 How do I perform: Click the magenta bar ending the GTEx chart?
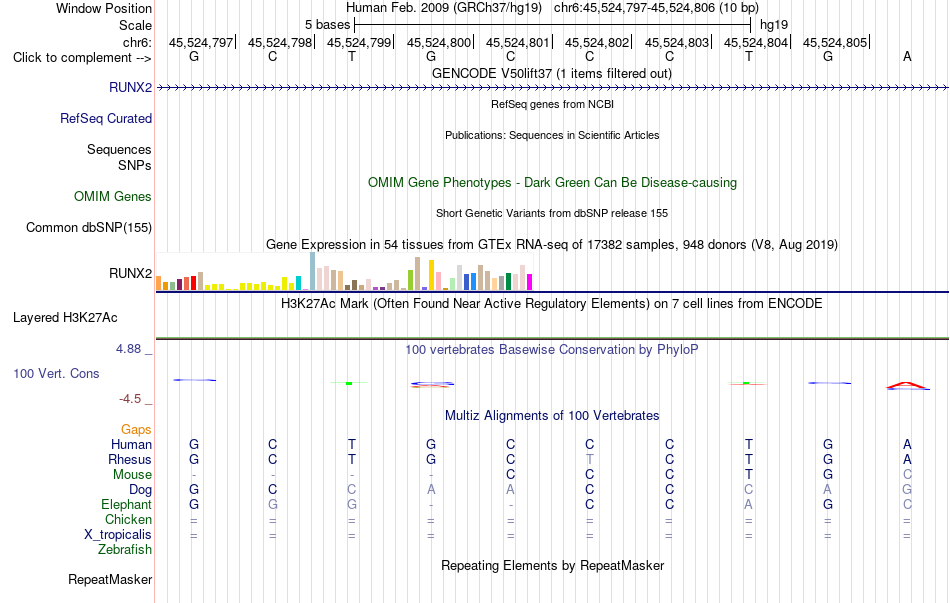[530, 282]
